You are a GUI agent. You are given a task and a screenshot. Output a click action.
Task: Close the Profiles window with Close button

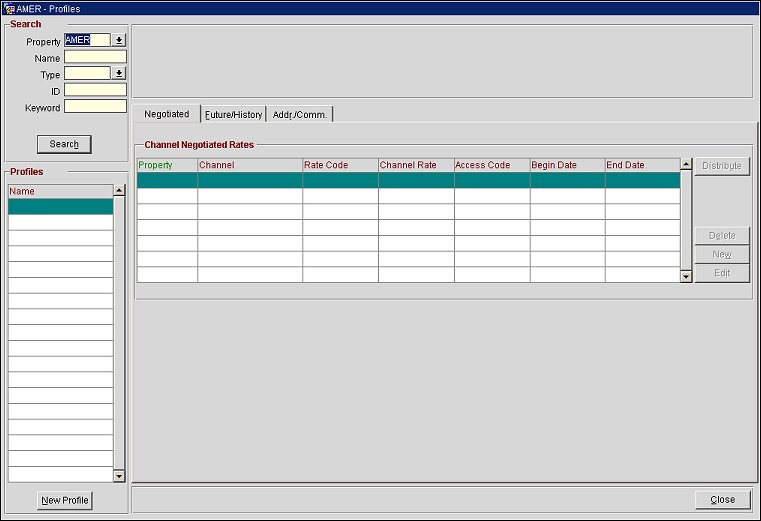[722, 499]
